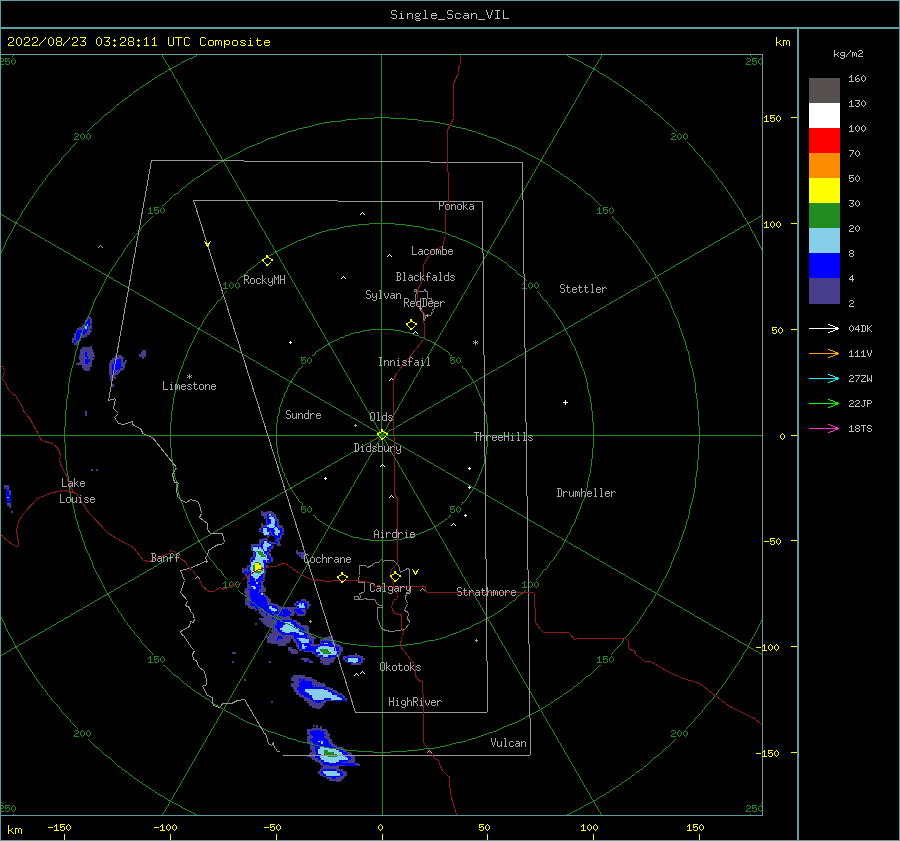Click the Sylvan label
Image resolution: width=900 pixels, height=841 pixels.
click(x=383, y=295)
